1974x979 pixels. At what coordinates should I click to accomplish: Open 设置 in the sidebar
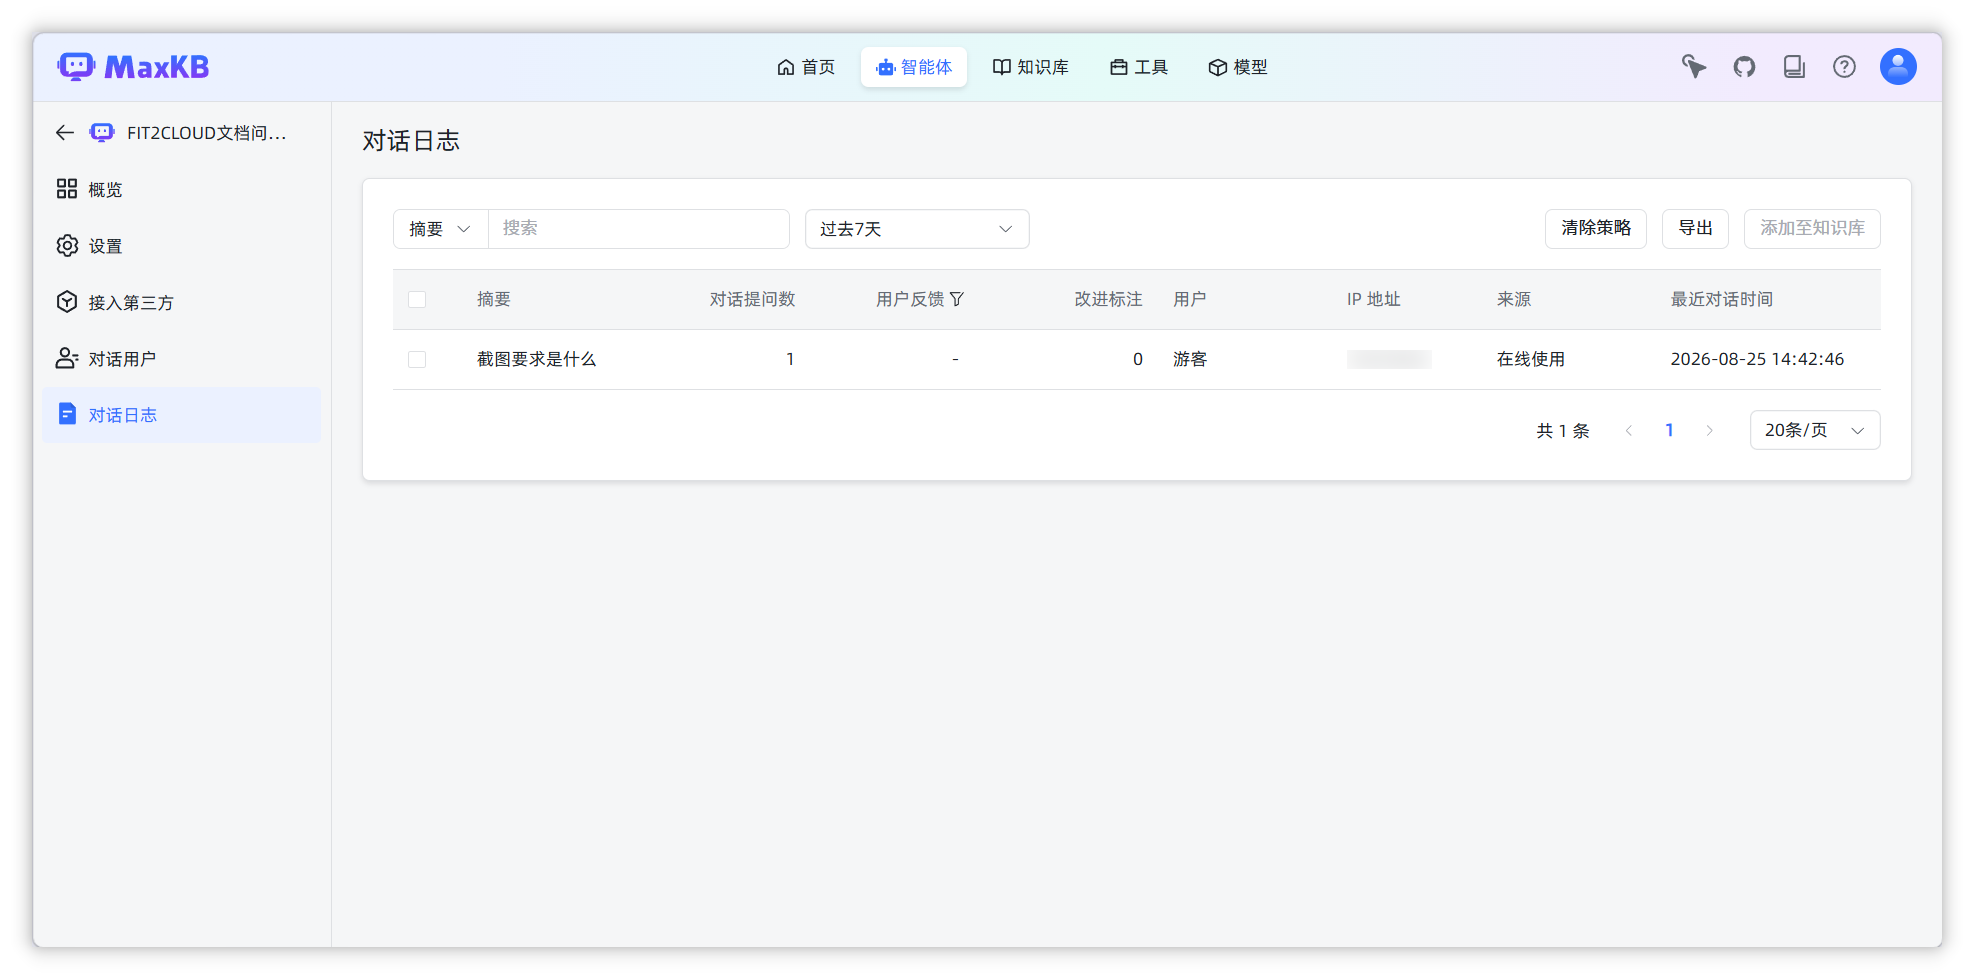tap(182, 246)
